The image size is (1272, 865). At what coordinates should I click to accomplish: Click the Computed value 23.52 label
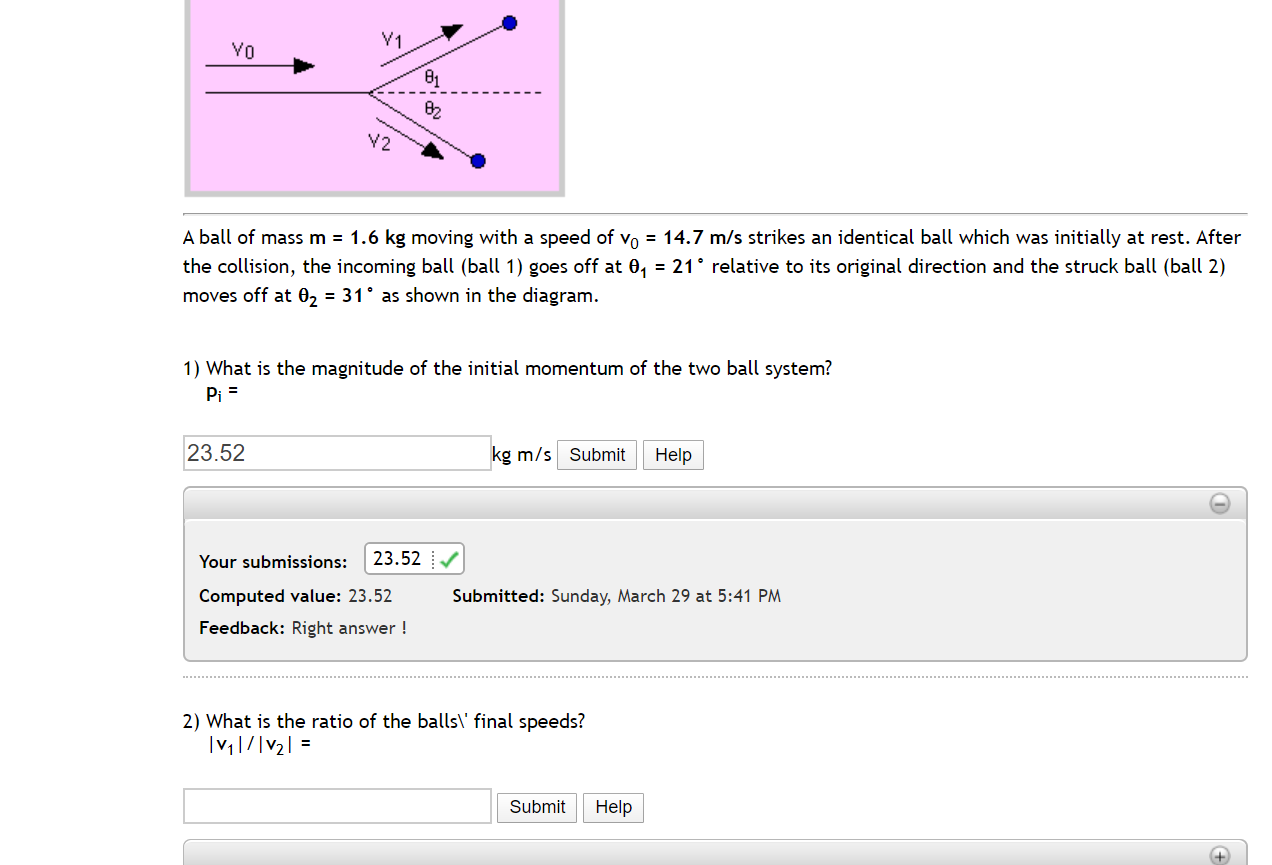pos(295,595)
